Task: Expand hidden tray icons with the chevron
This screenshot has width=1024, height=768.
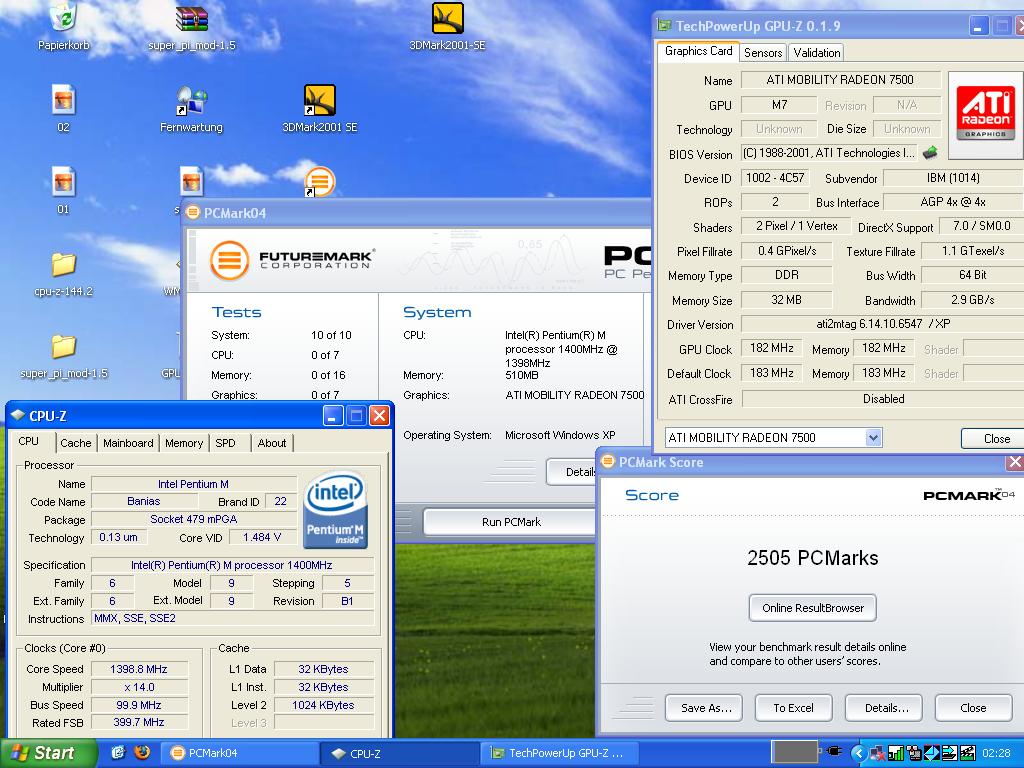Action: pyautogui.click(x=859, y=754)
